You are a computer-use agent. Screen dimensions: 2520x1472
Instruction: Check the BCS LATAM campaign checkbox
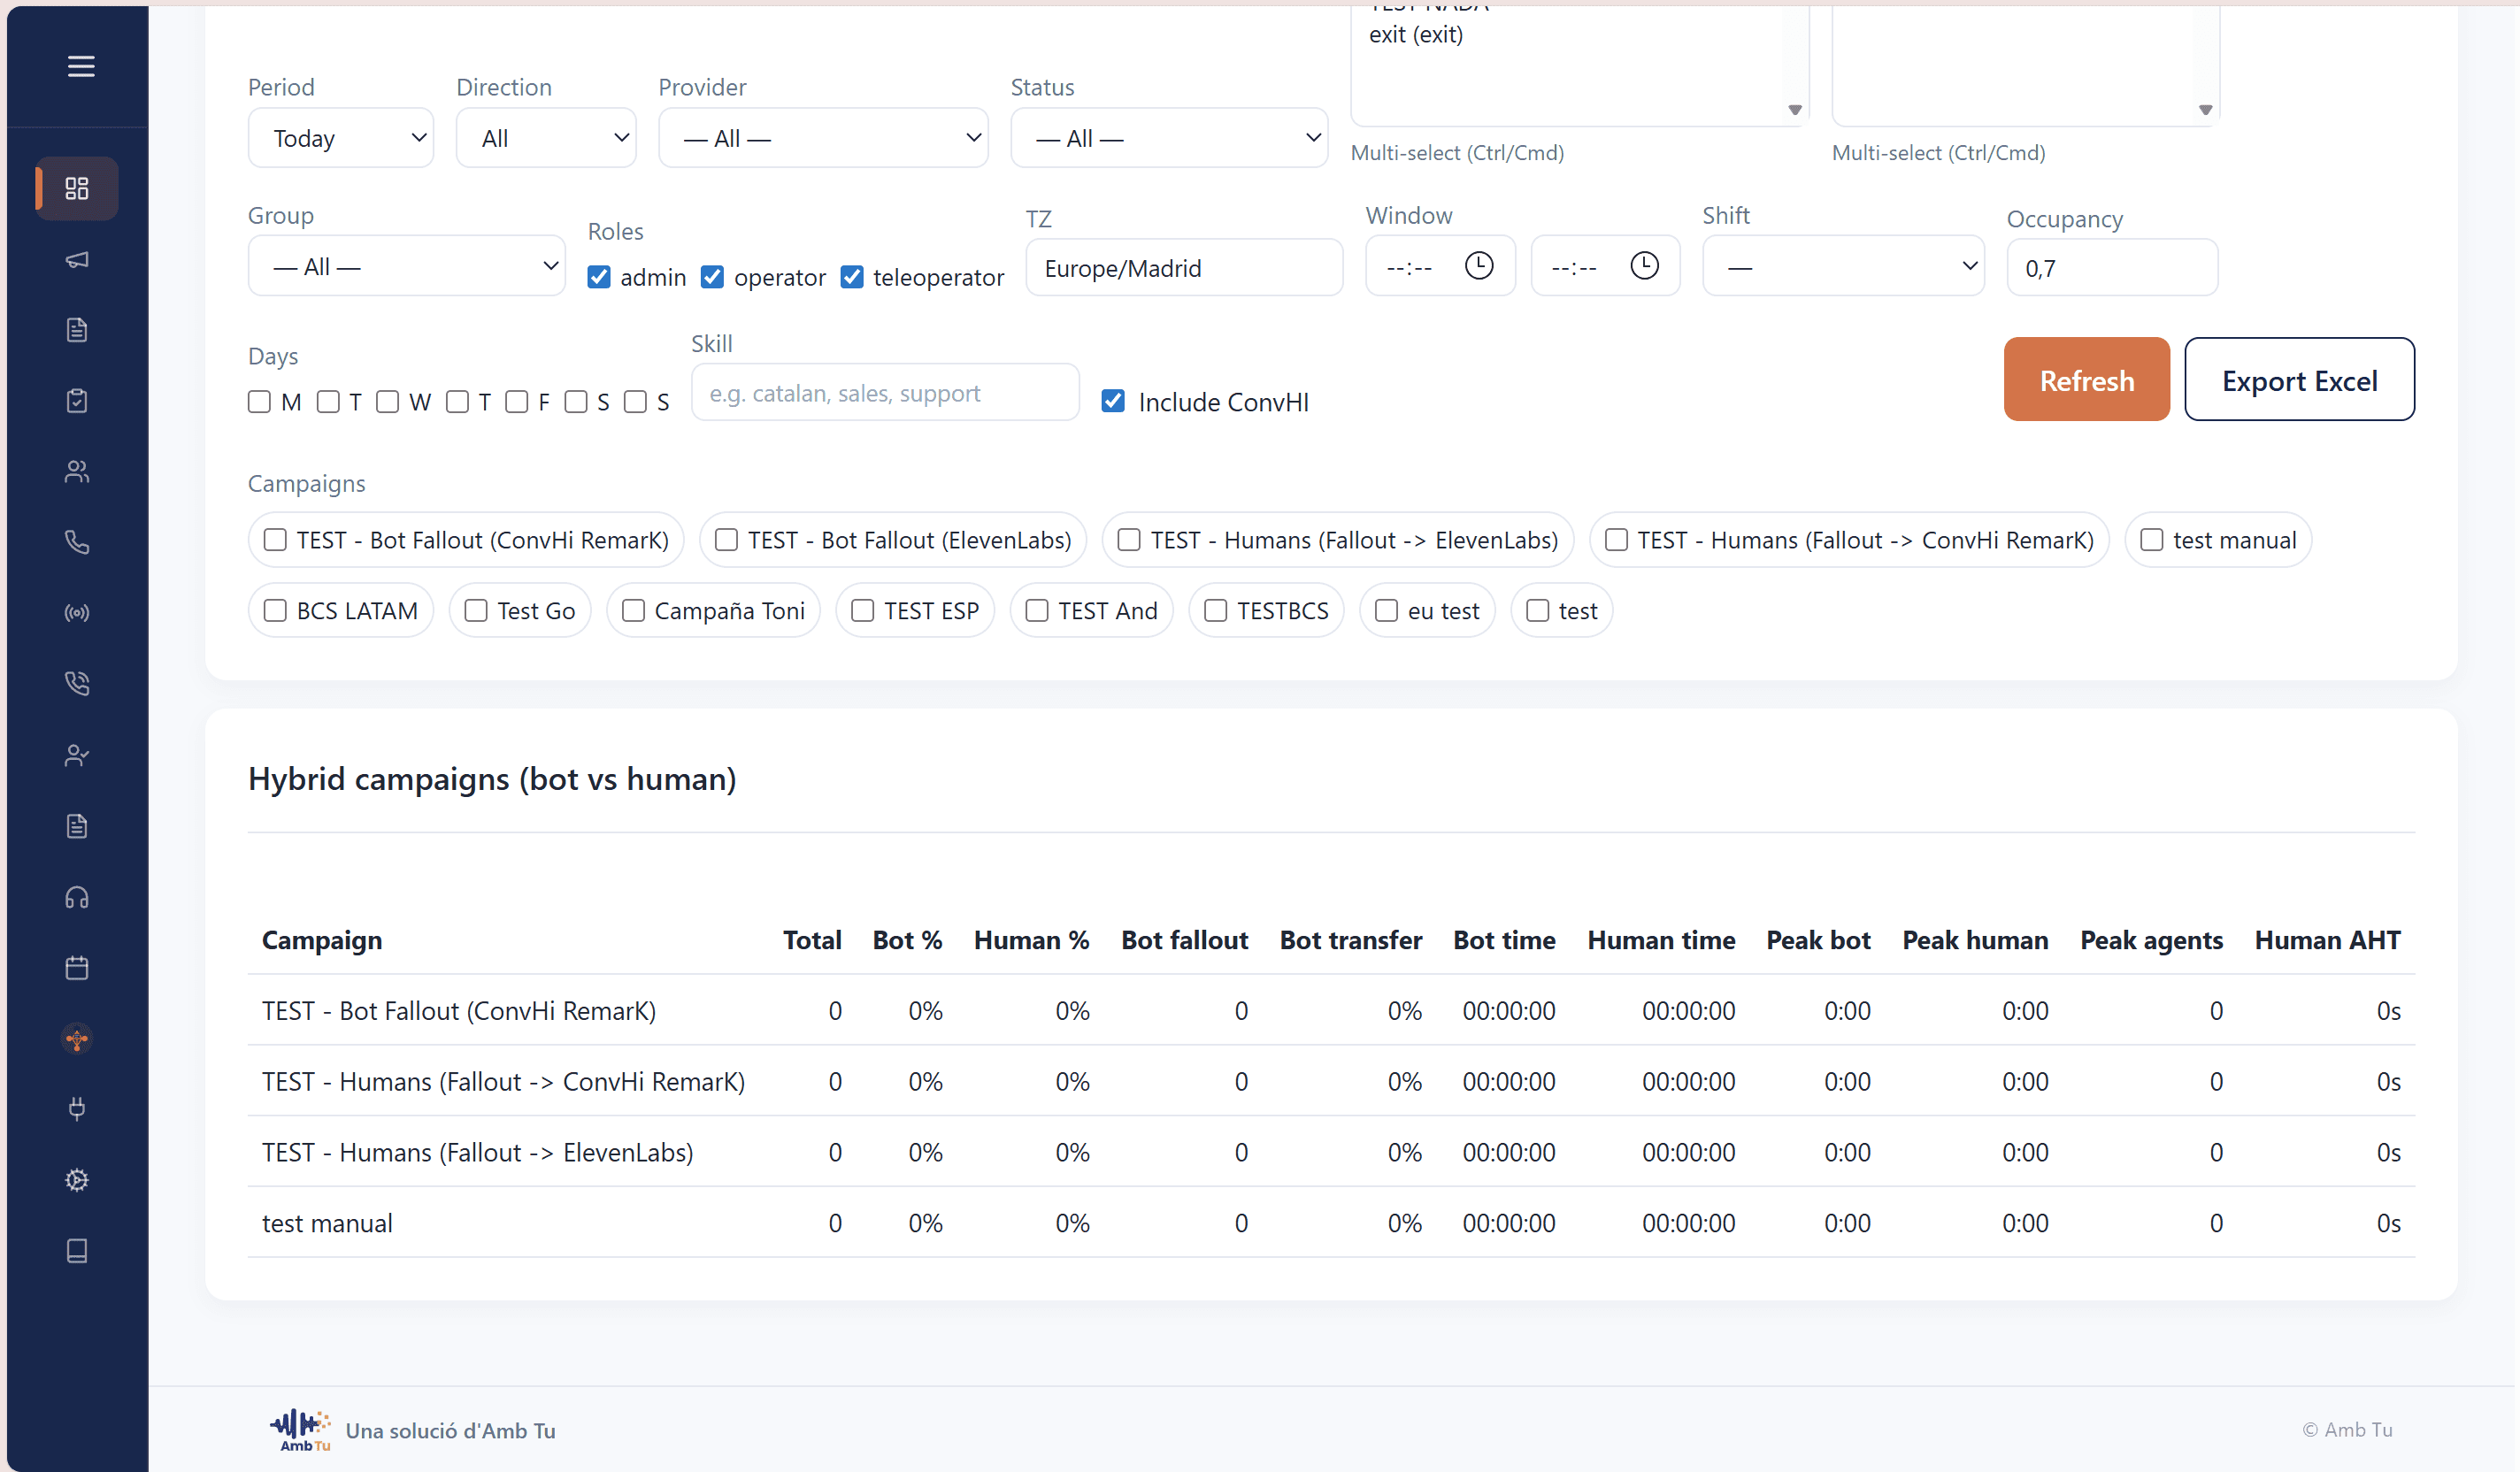click(x=275, y=611)
